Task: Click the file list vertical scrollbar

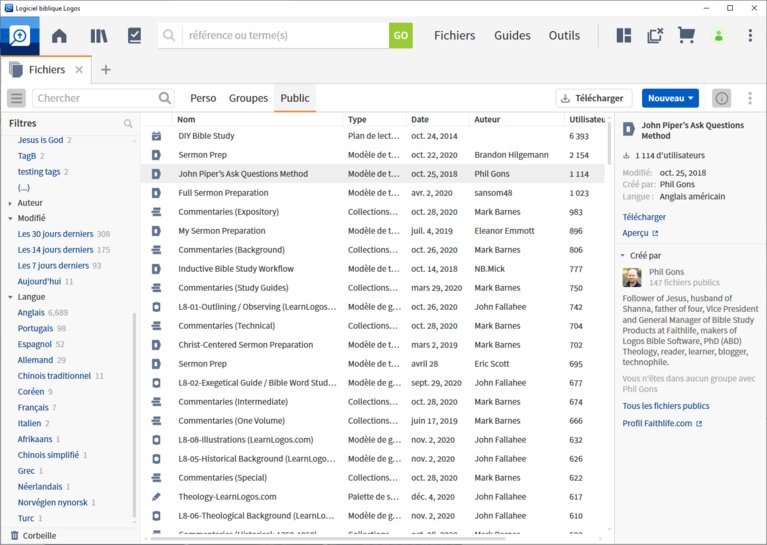Action: [609, 143]
